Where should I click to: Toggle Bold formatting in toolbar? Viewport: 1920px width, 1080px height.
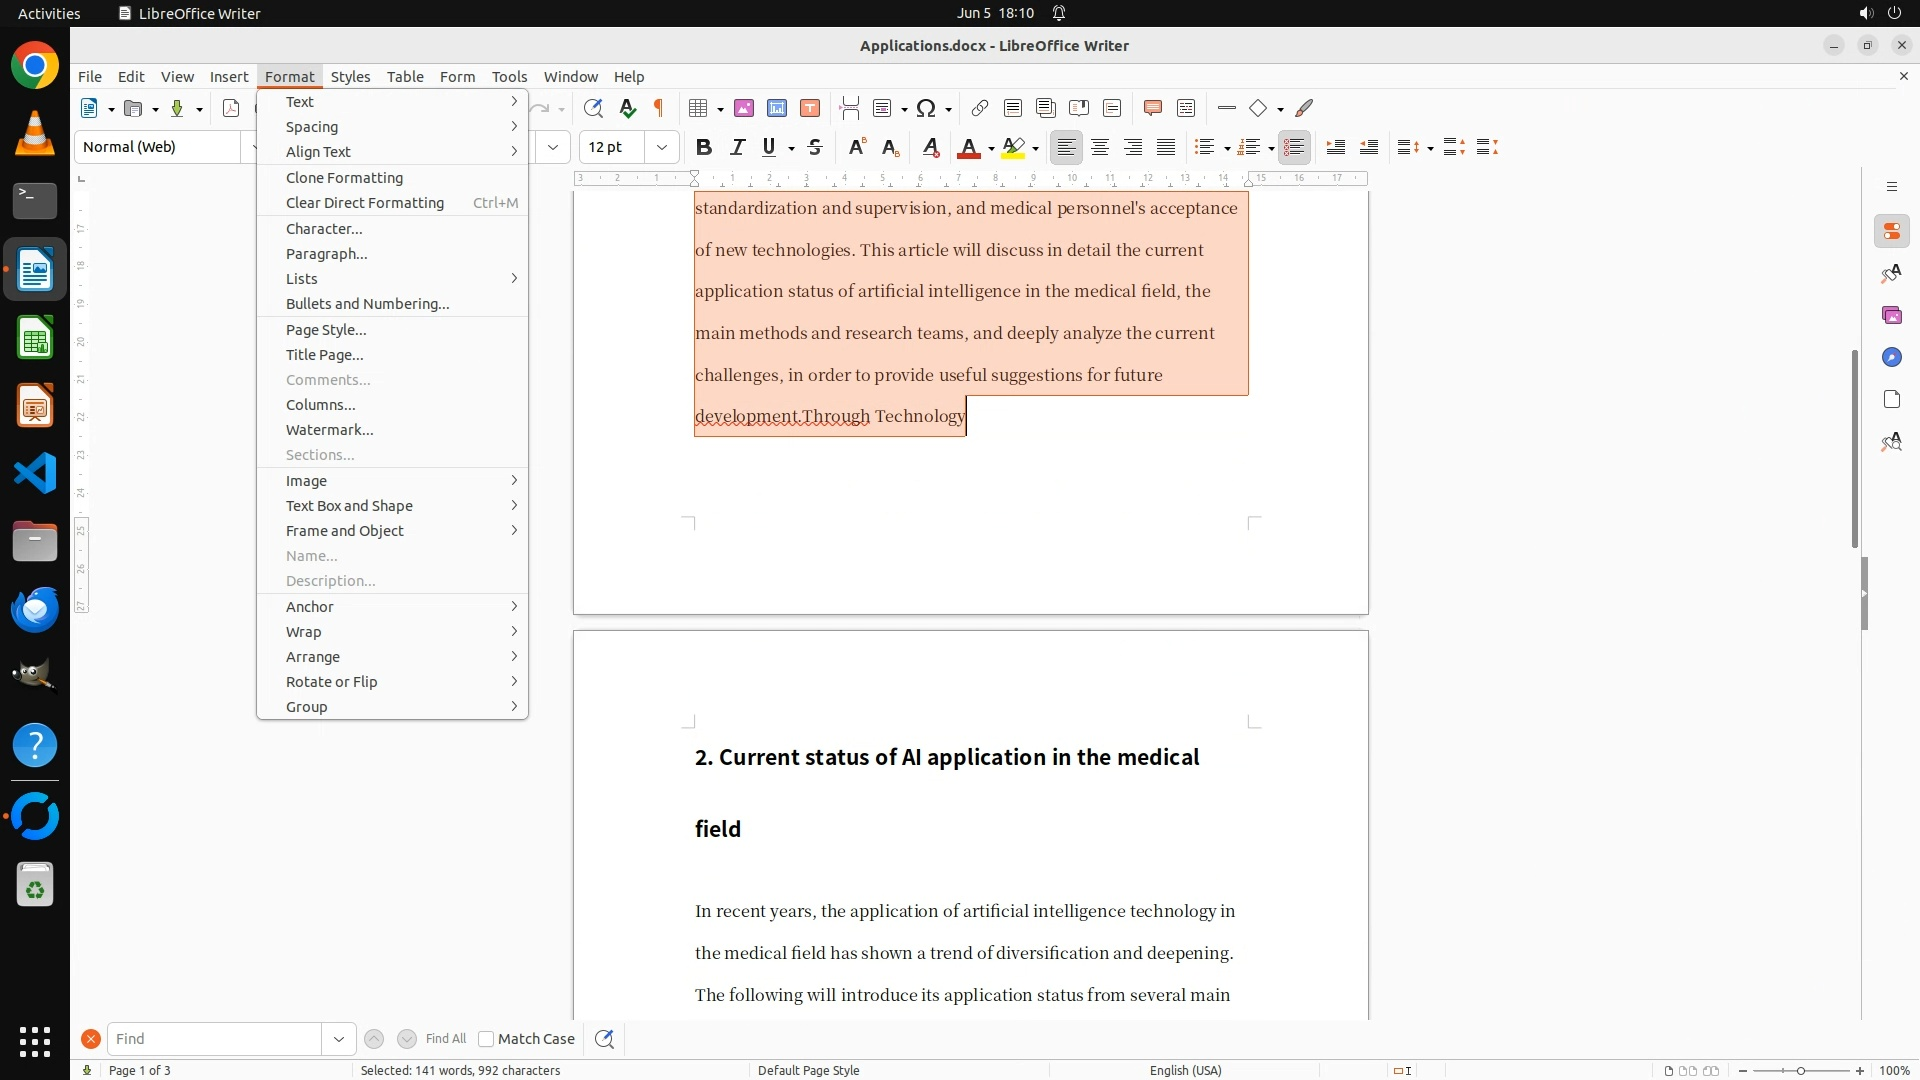tap(704, 147)
